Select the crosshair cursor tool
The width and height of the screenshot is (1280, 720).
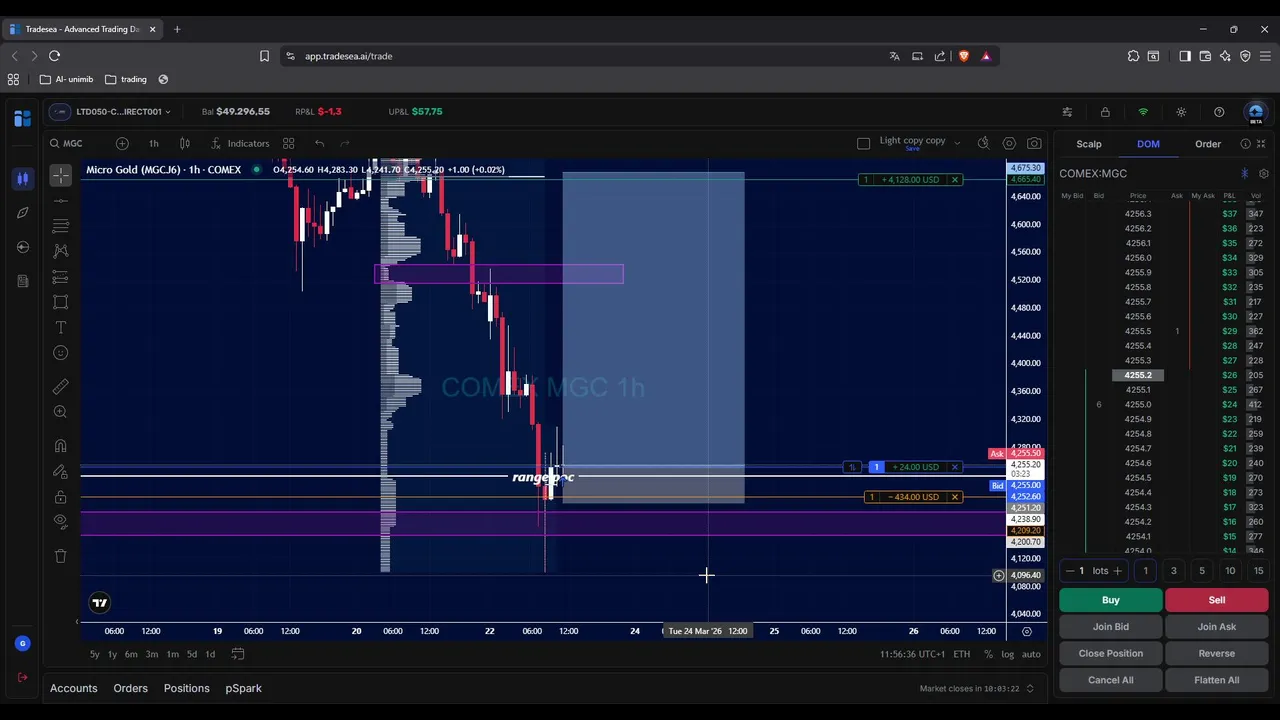click(x=61, y=176)
